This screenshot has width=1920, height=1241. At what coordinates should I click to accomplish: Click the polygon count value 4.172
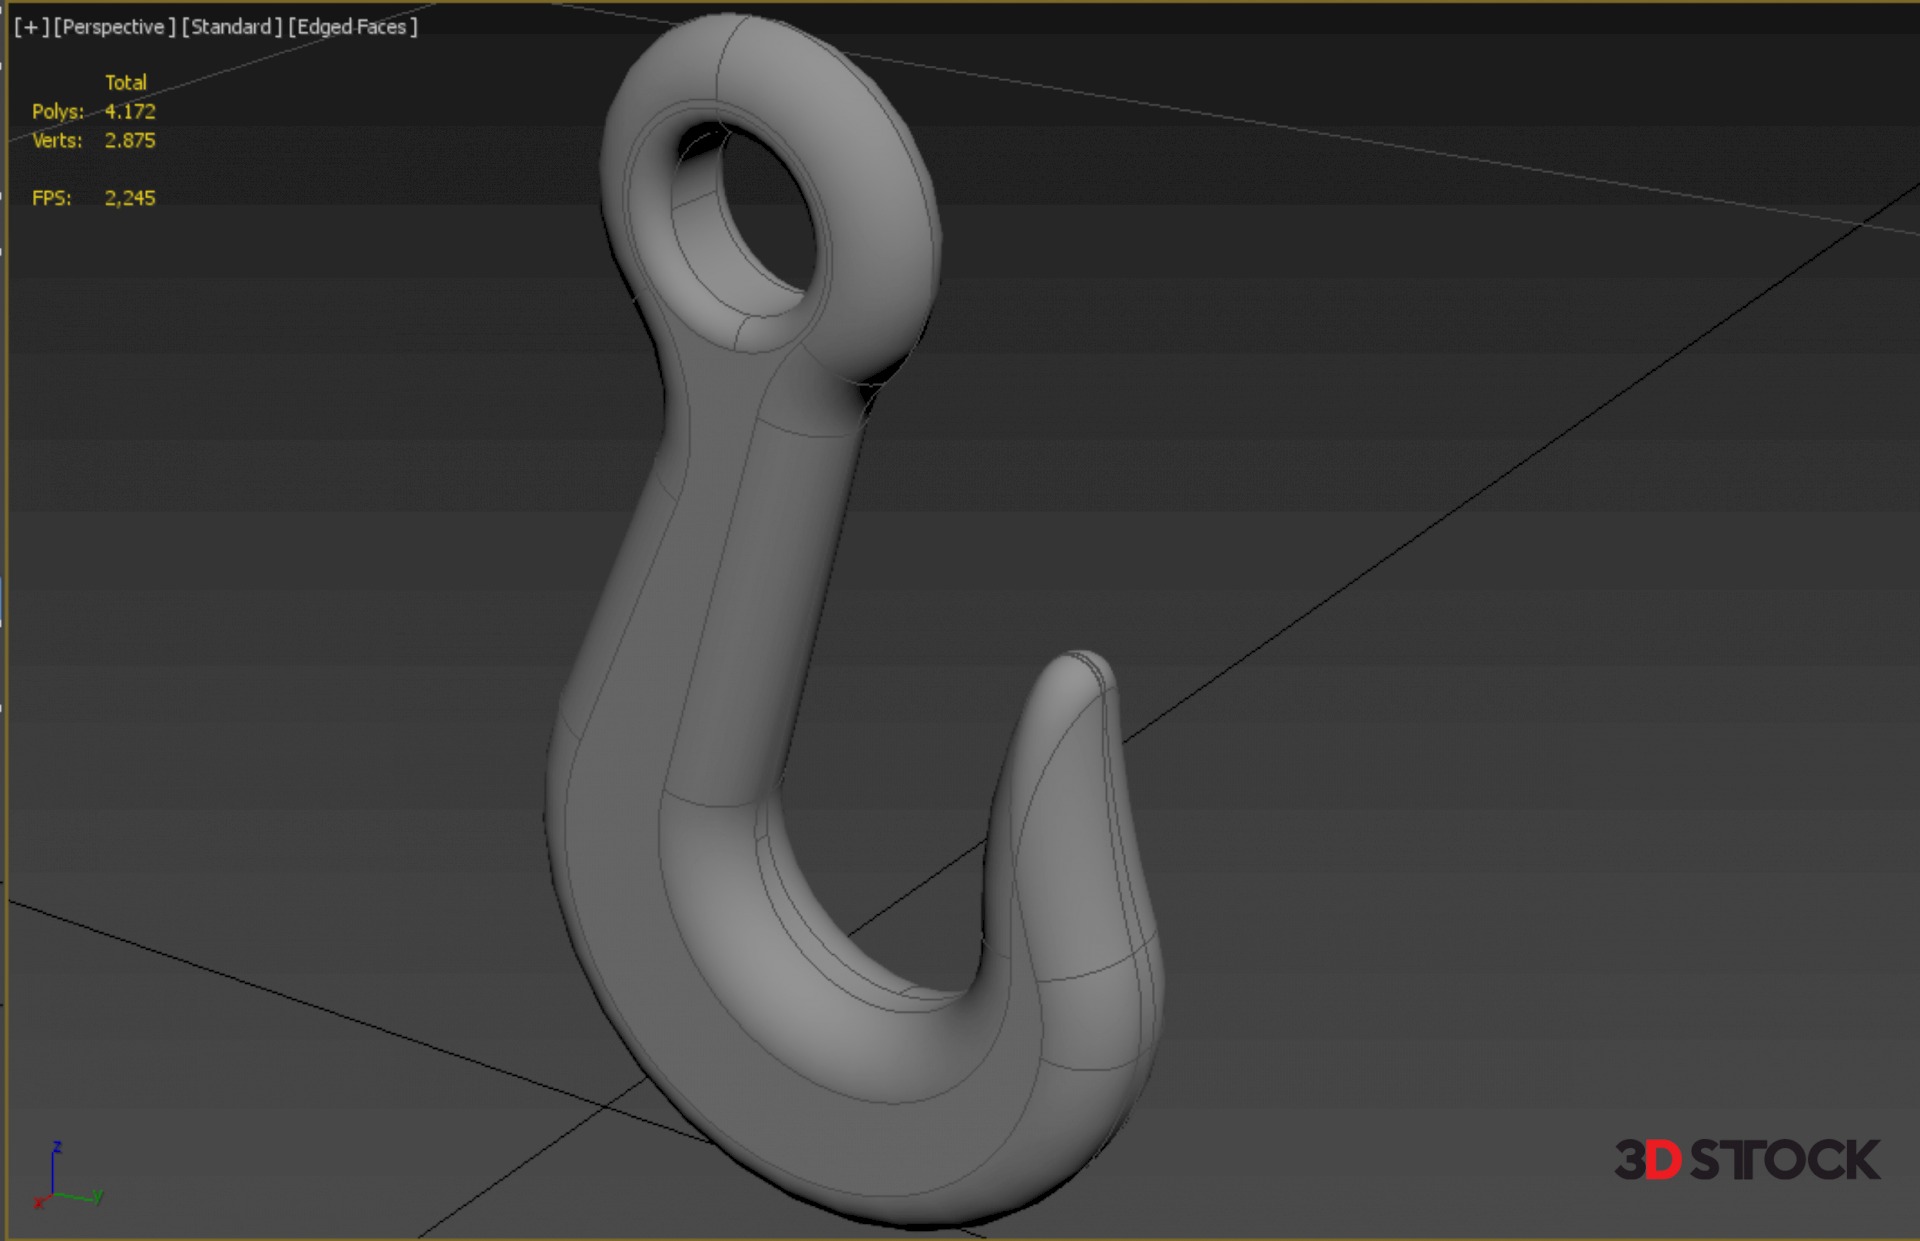pyautogui.click(x=130, y=112)
